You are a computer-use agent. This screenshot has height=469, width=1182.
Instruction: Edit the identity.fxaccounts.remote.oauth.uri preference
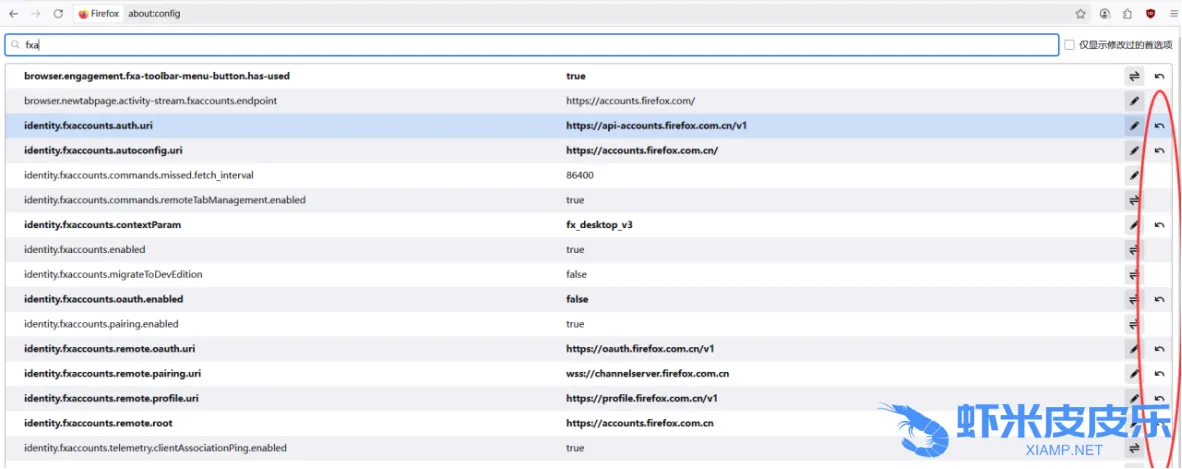coord(1134,349)
